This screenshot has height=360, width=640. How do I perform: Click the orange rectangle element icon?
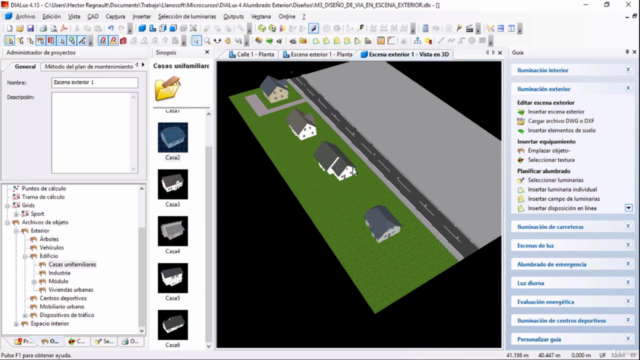tap(381, 40)
